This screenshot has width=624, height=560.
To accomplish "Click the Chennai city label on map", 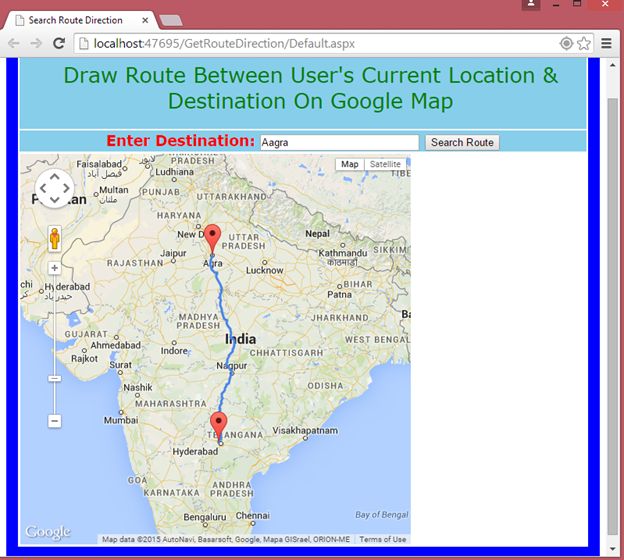I will (252, 515).
